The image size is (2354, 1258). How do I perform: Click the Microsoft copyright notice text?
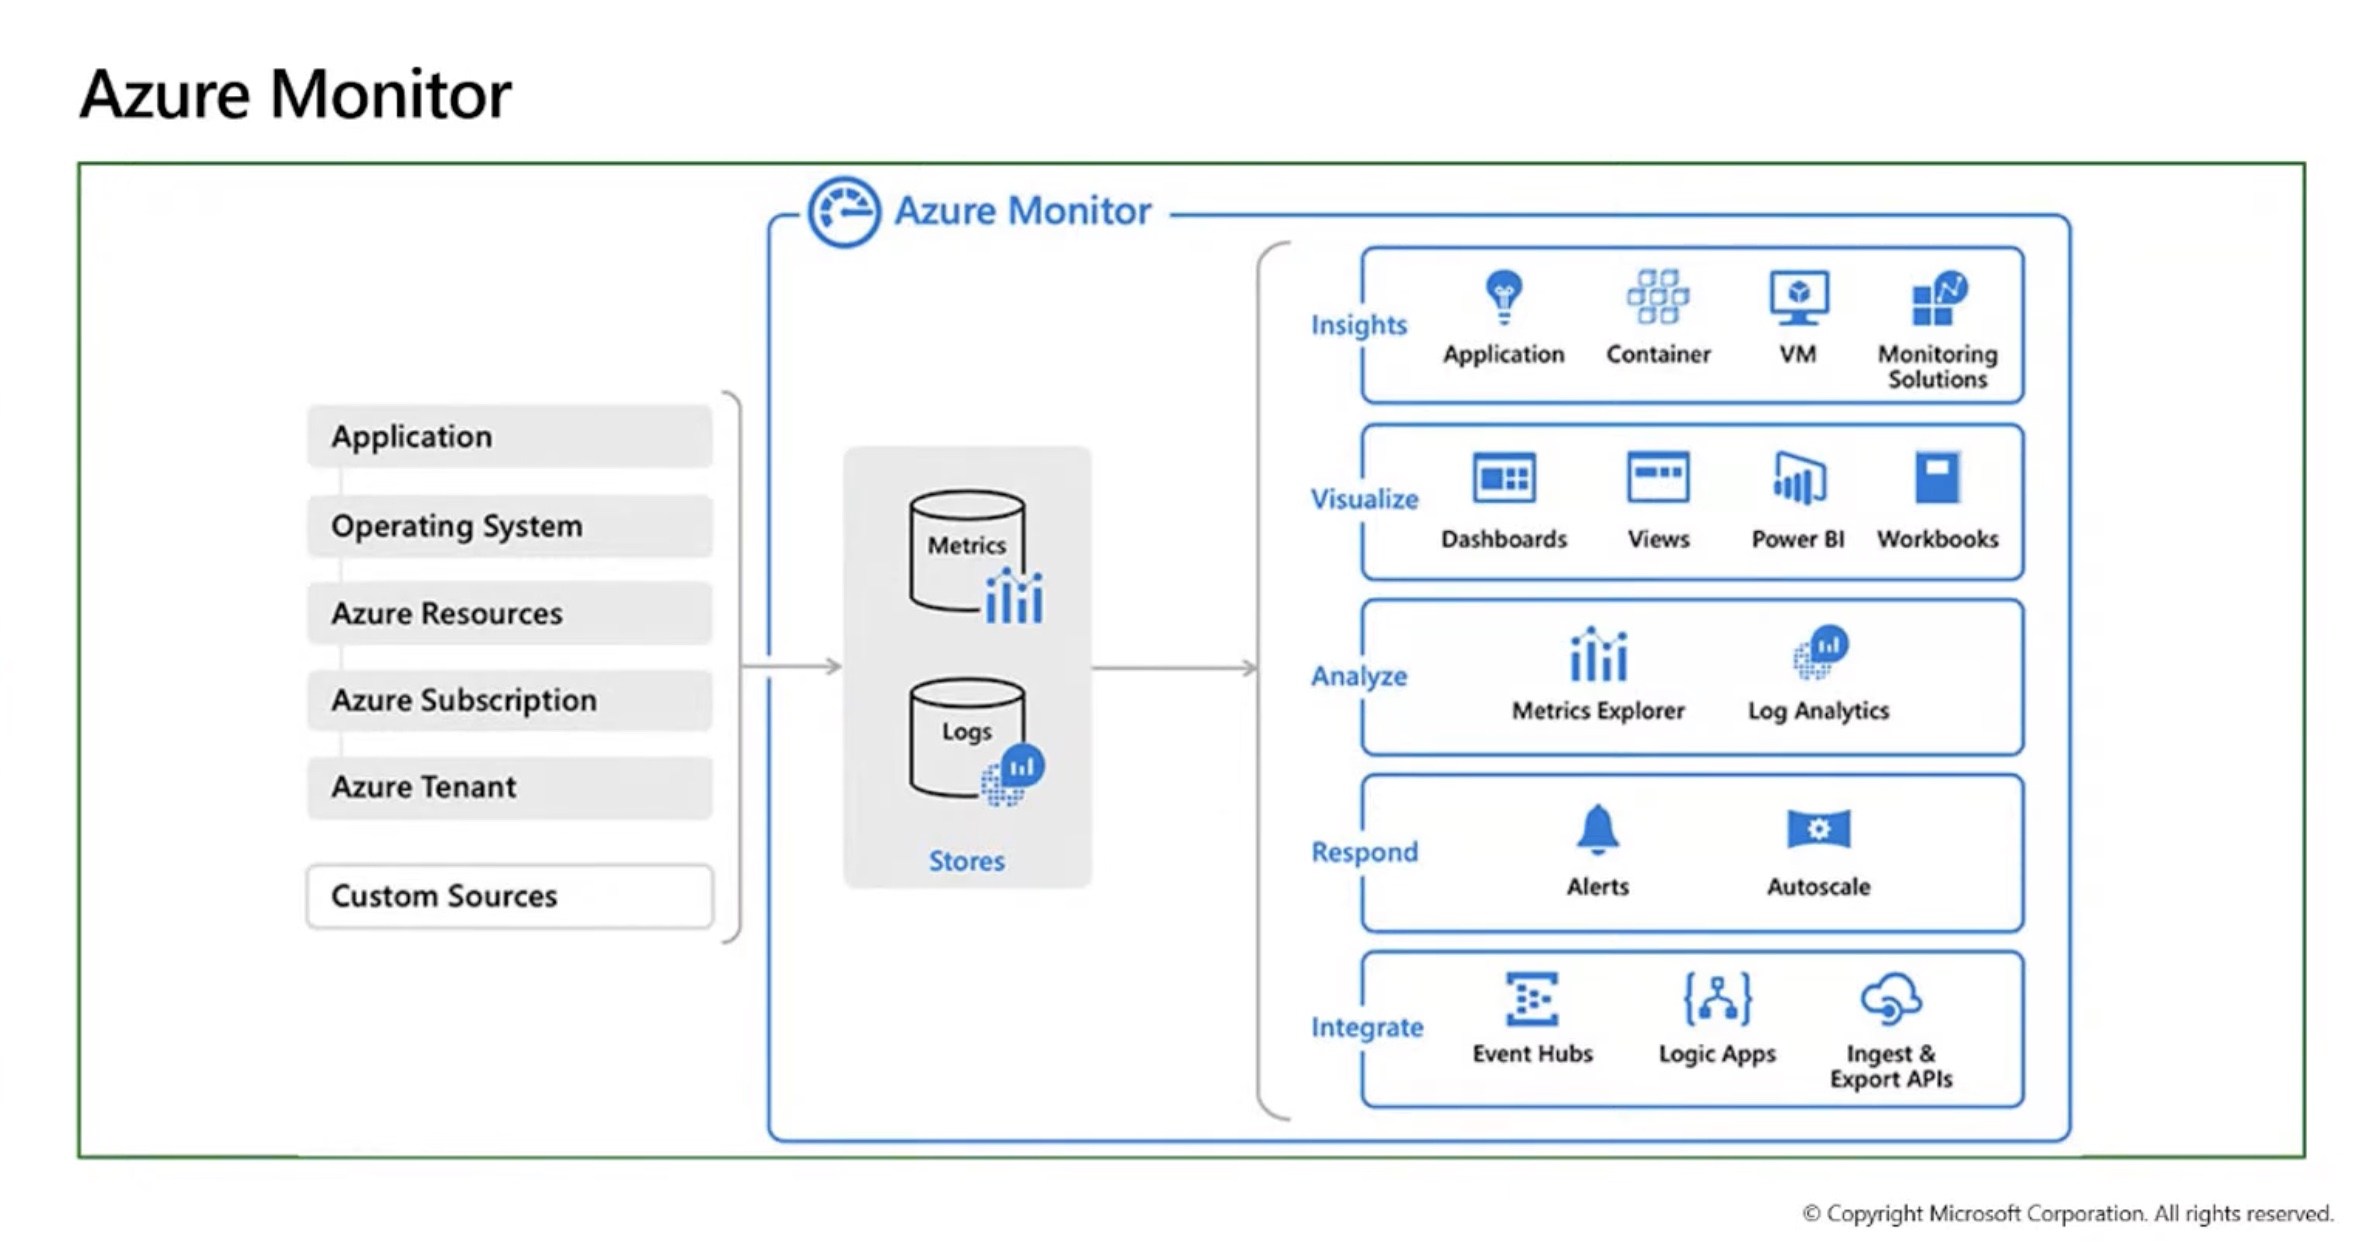(x=2067, y=1214)
